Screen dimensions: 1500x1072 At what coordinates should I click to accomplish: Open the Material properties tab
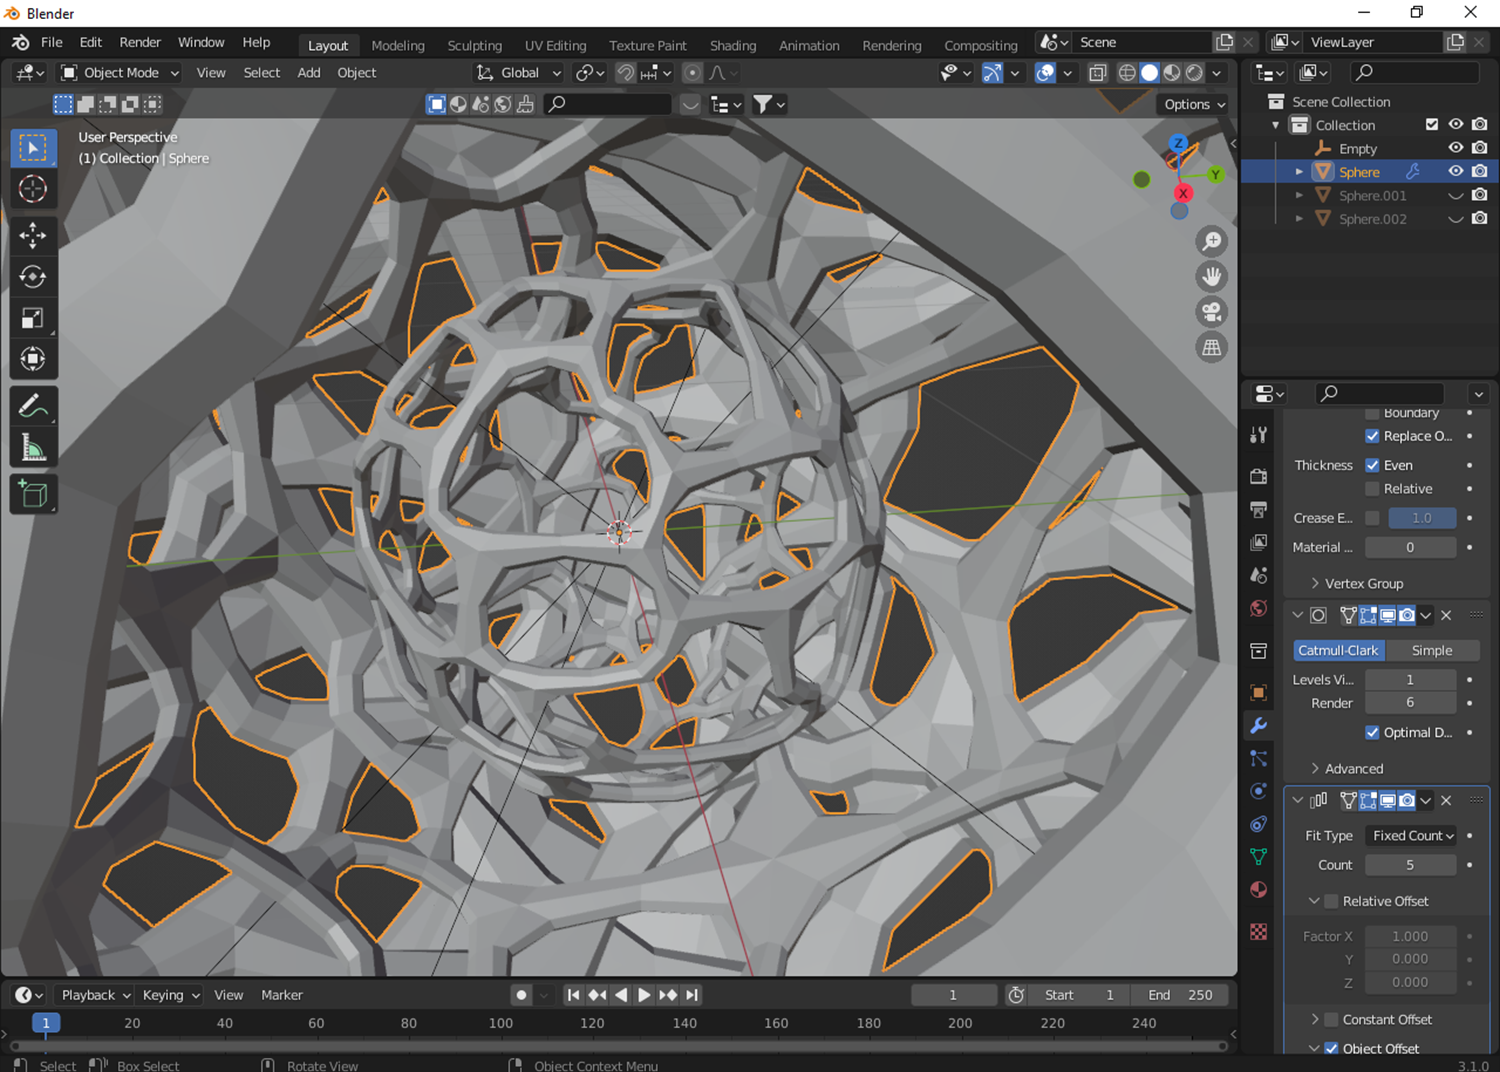(1259, 890)
